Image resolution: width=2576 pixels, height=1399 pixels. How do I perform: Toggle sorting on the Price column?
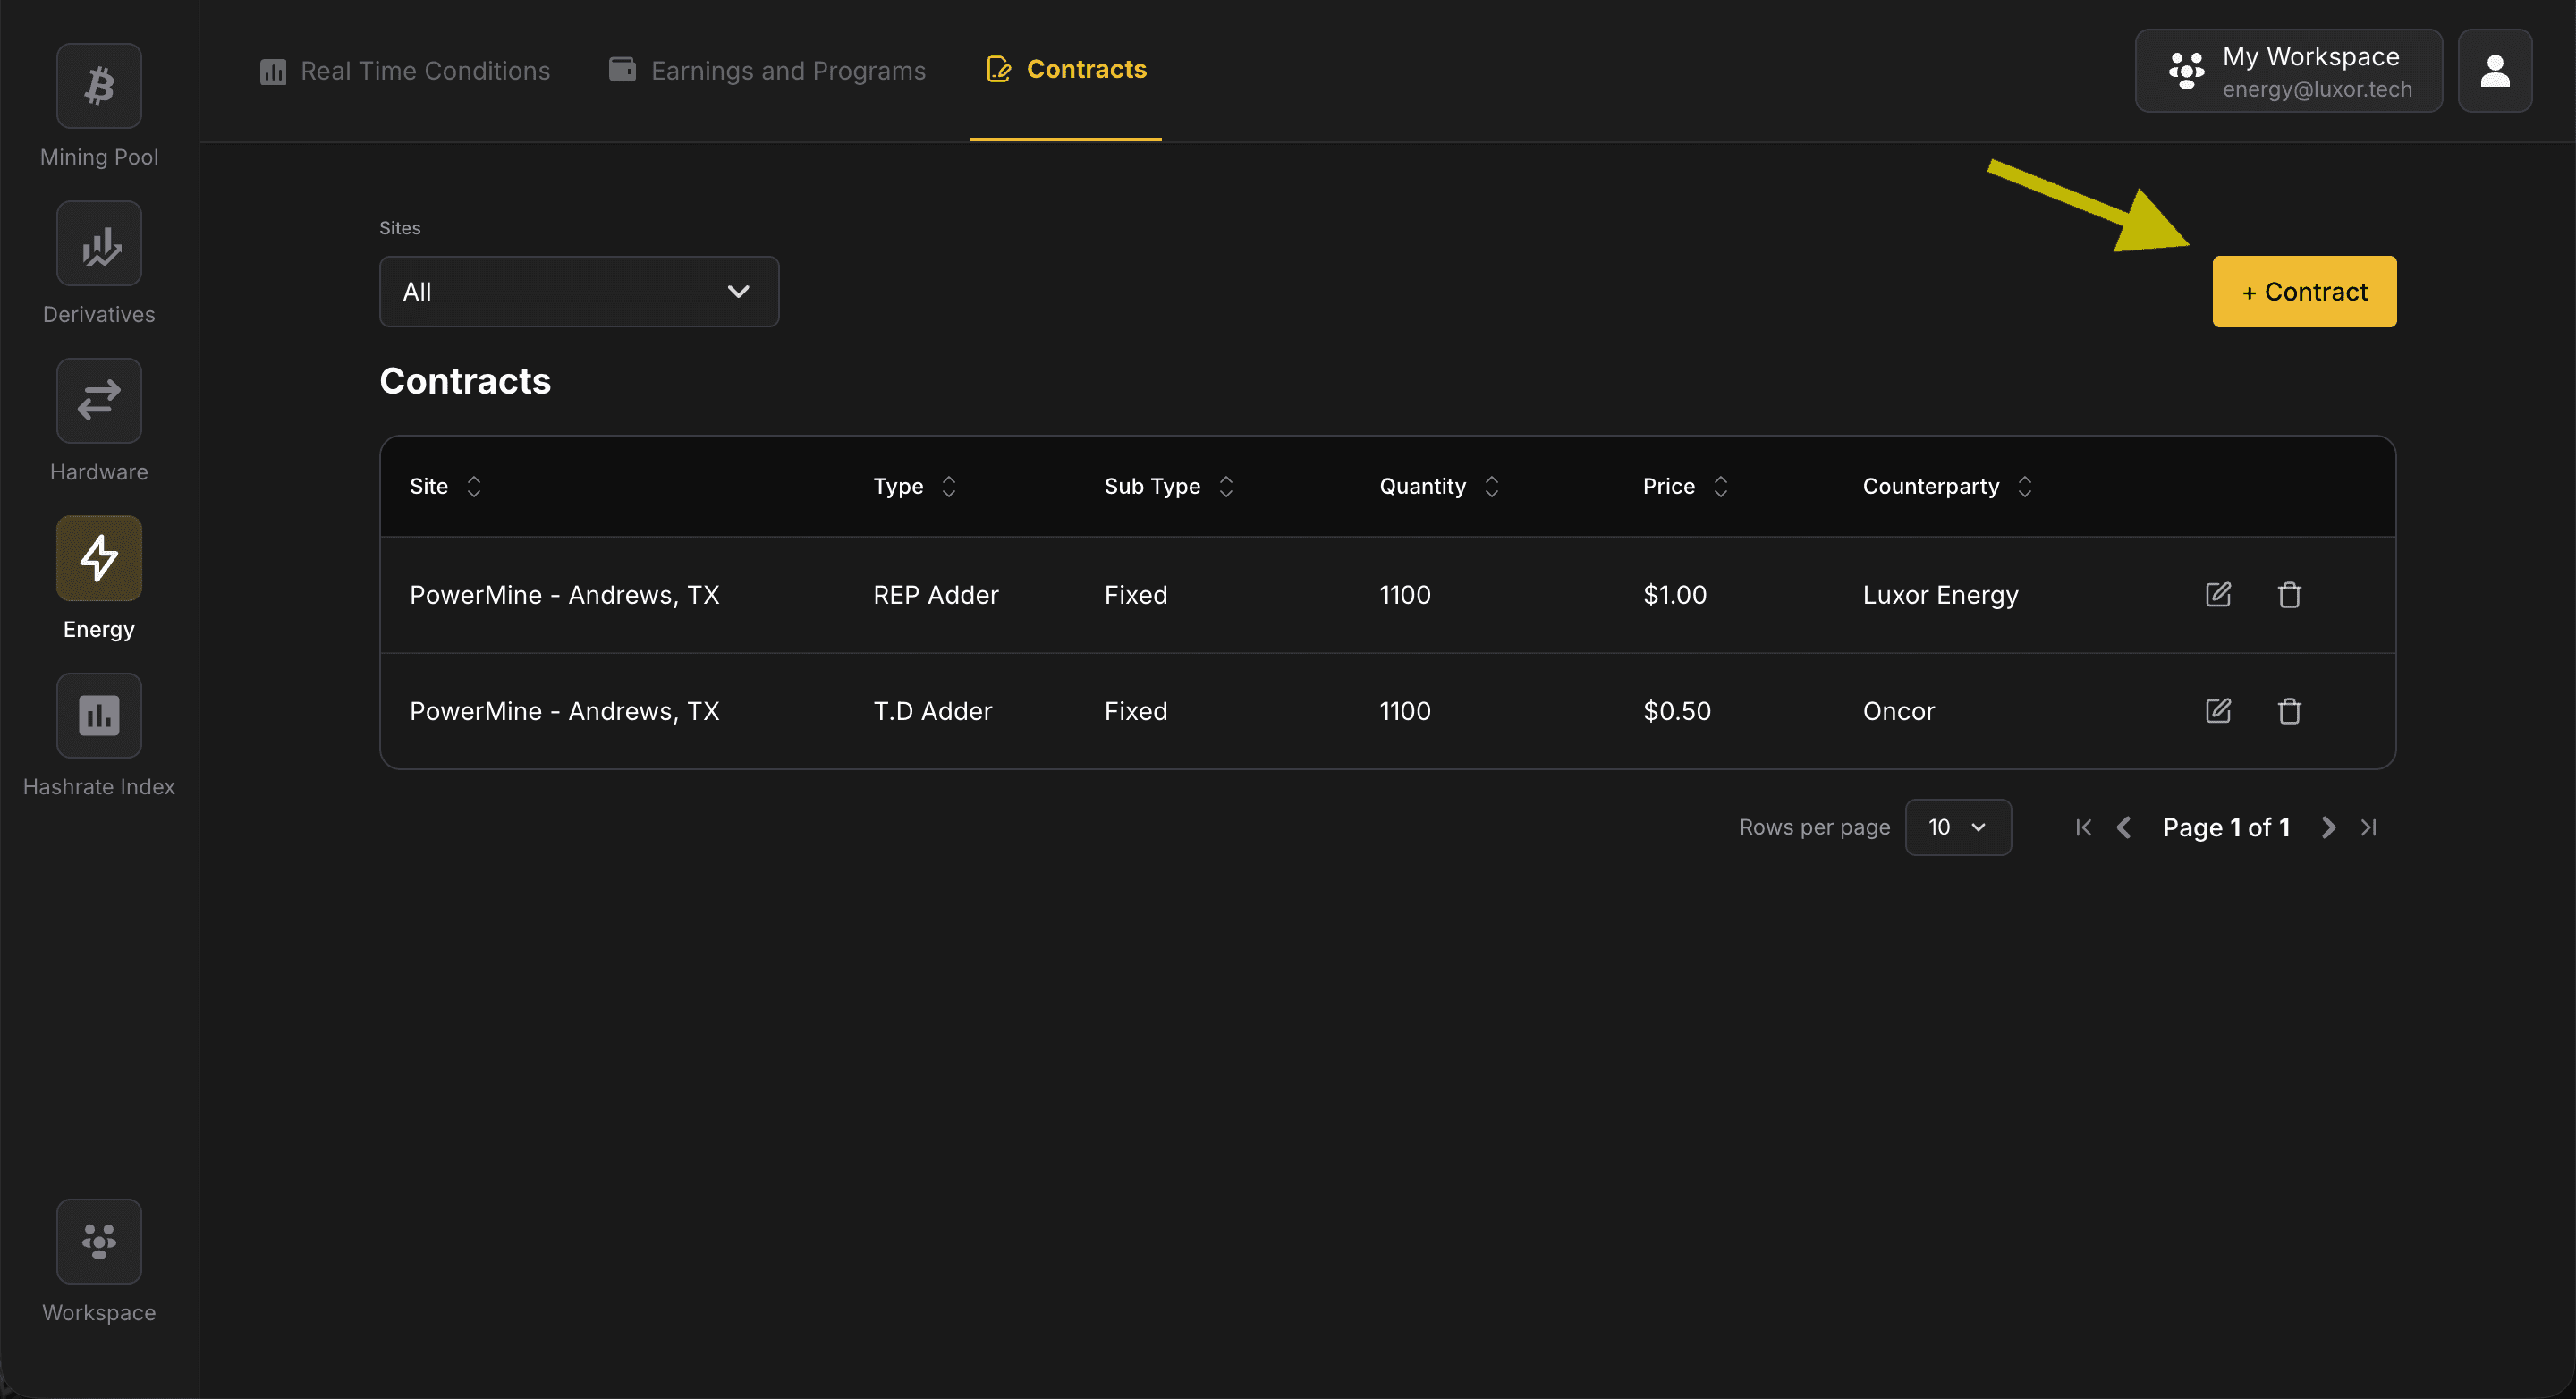click(1720, 486)
